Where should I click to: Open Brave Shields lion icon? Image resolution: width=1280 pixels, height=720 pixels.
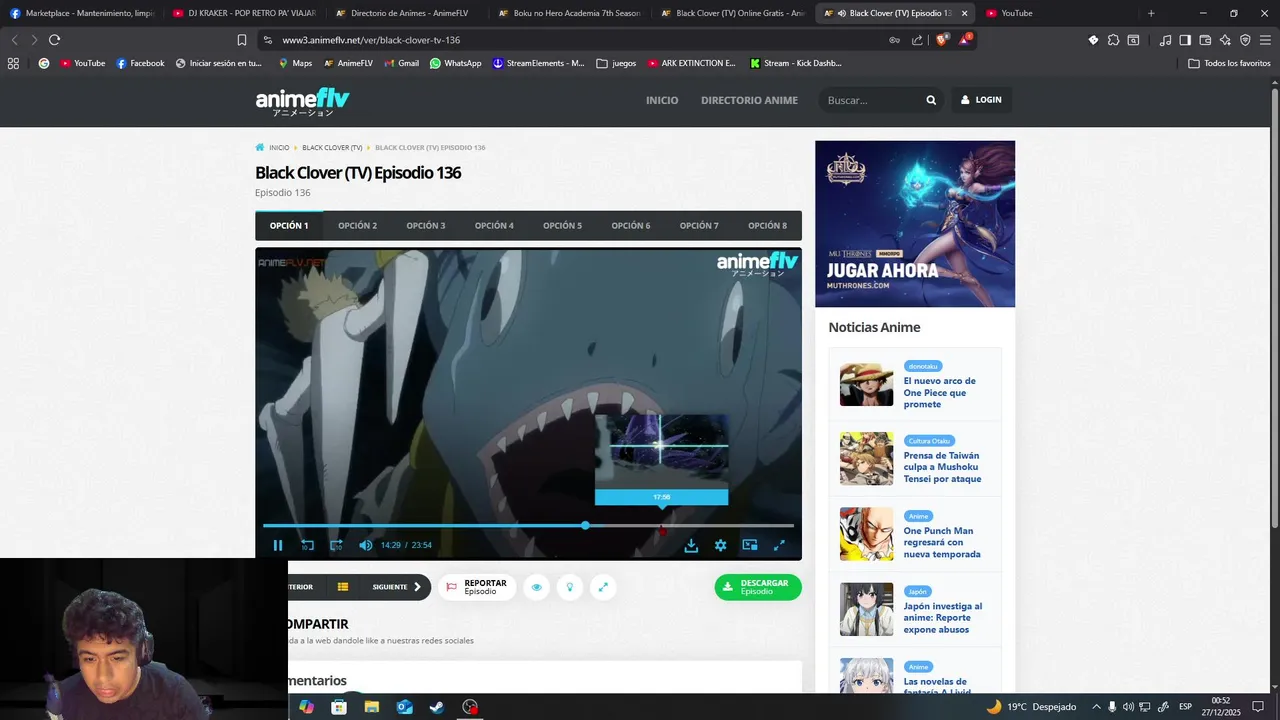(942, 40)
